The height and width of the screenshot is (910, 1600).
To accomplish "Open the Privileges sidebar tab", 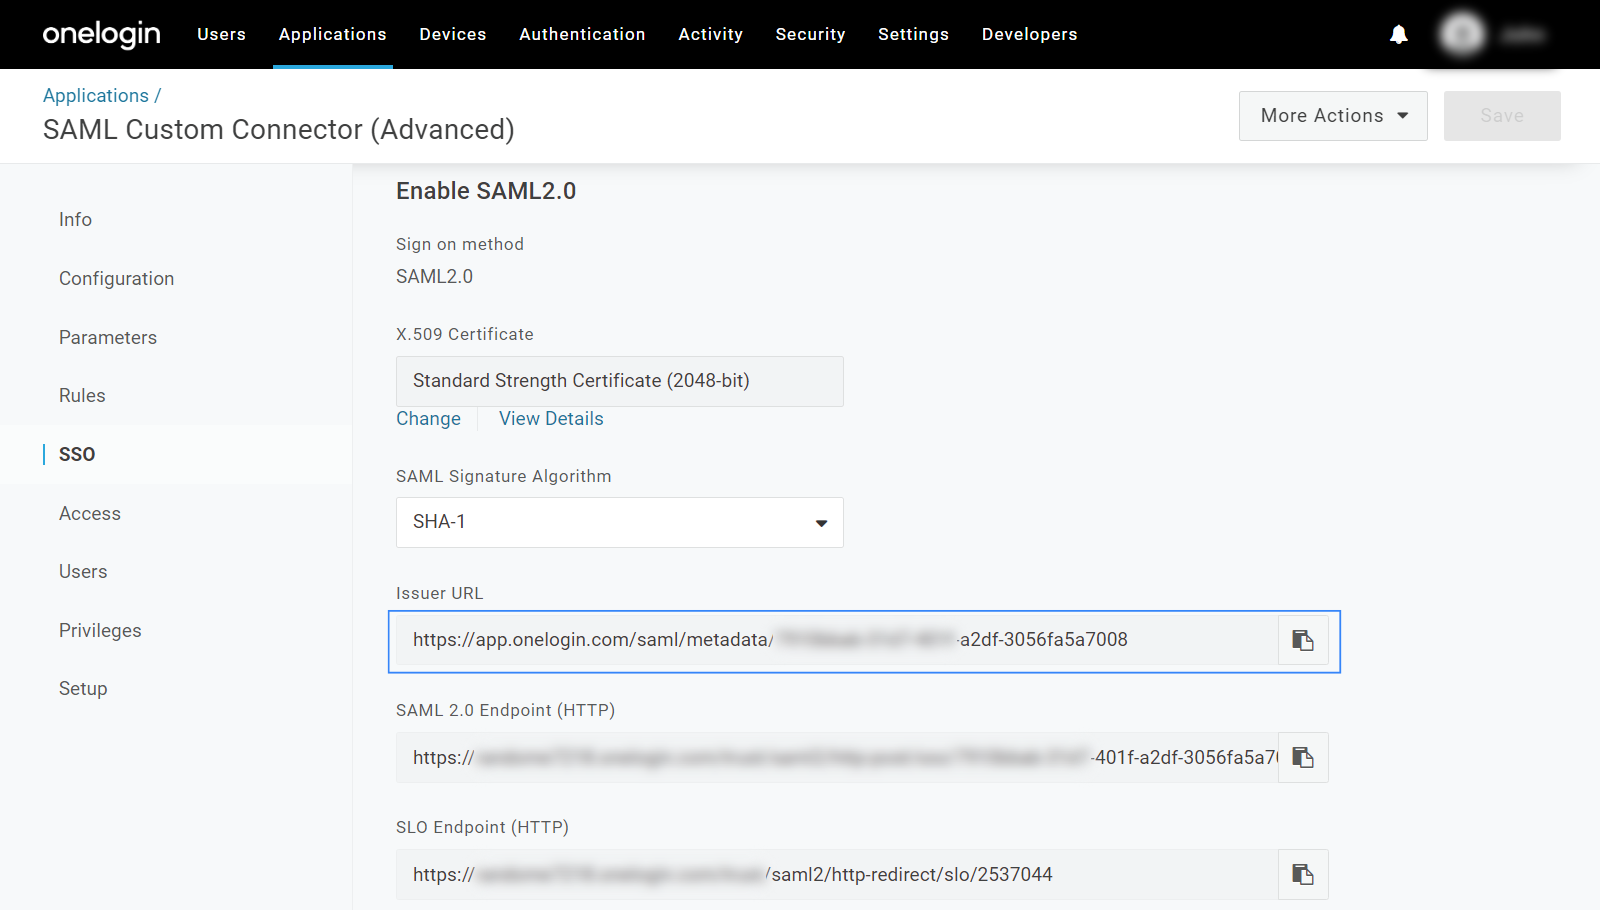I will [x=100, y=631].
